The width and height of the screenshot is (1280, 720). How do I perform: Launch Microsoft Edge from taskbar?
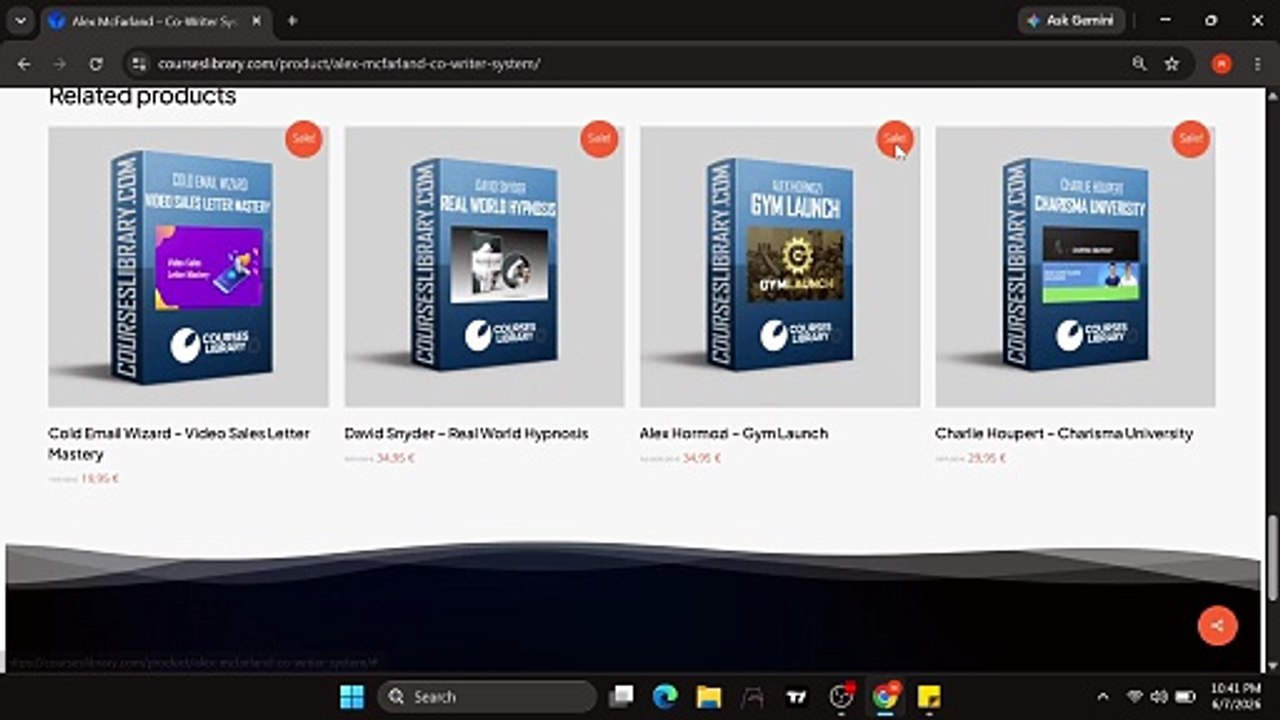pos(665,697)
